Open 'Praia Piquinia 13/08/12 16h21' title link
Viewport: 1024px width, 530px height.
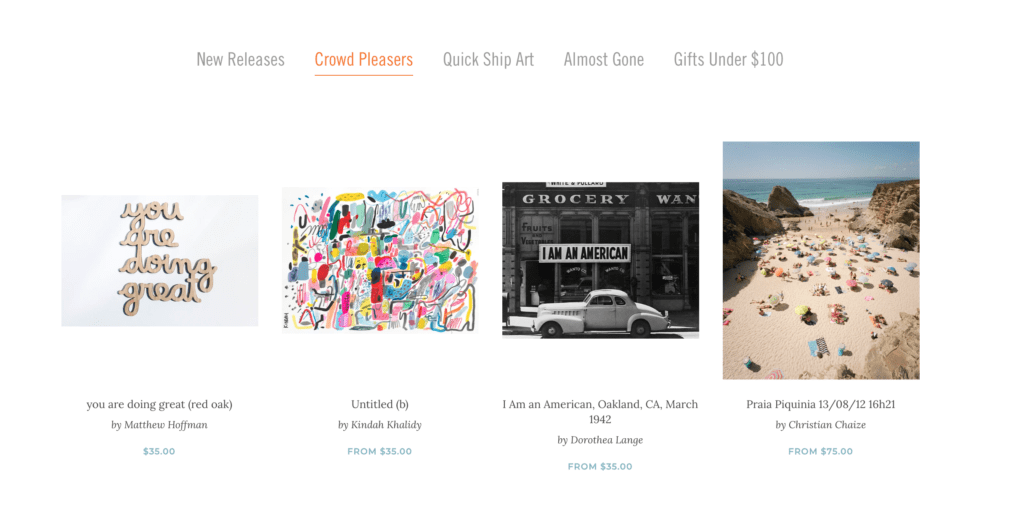[x=821, y=404]
